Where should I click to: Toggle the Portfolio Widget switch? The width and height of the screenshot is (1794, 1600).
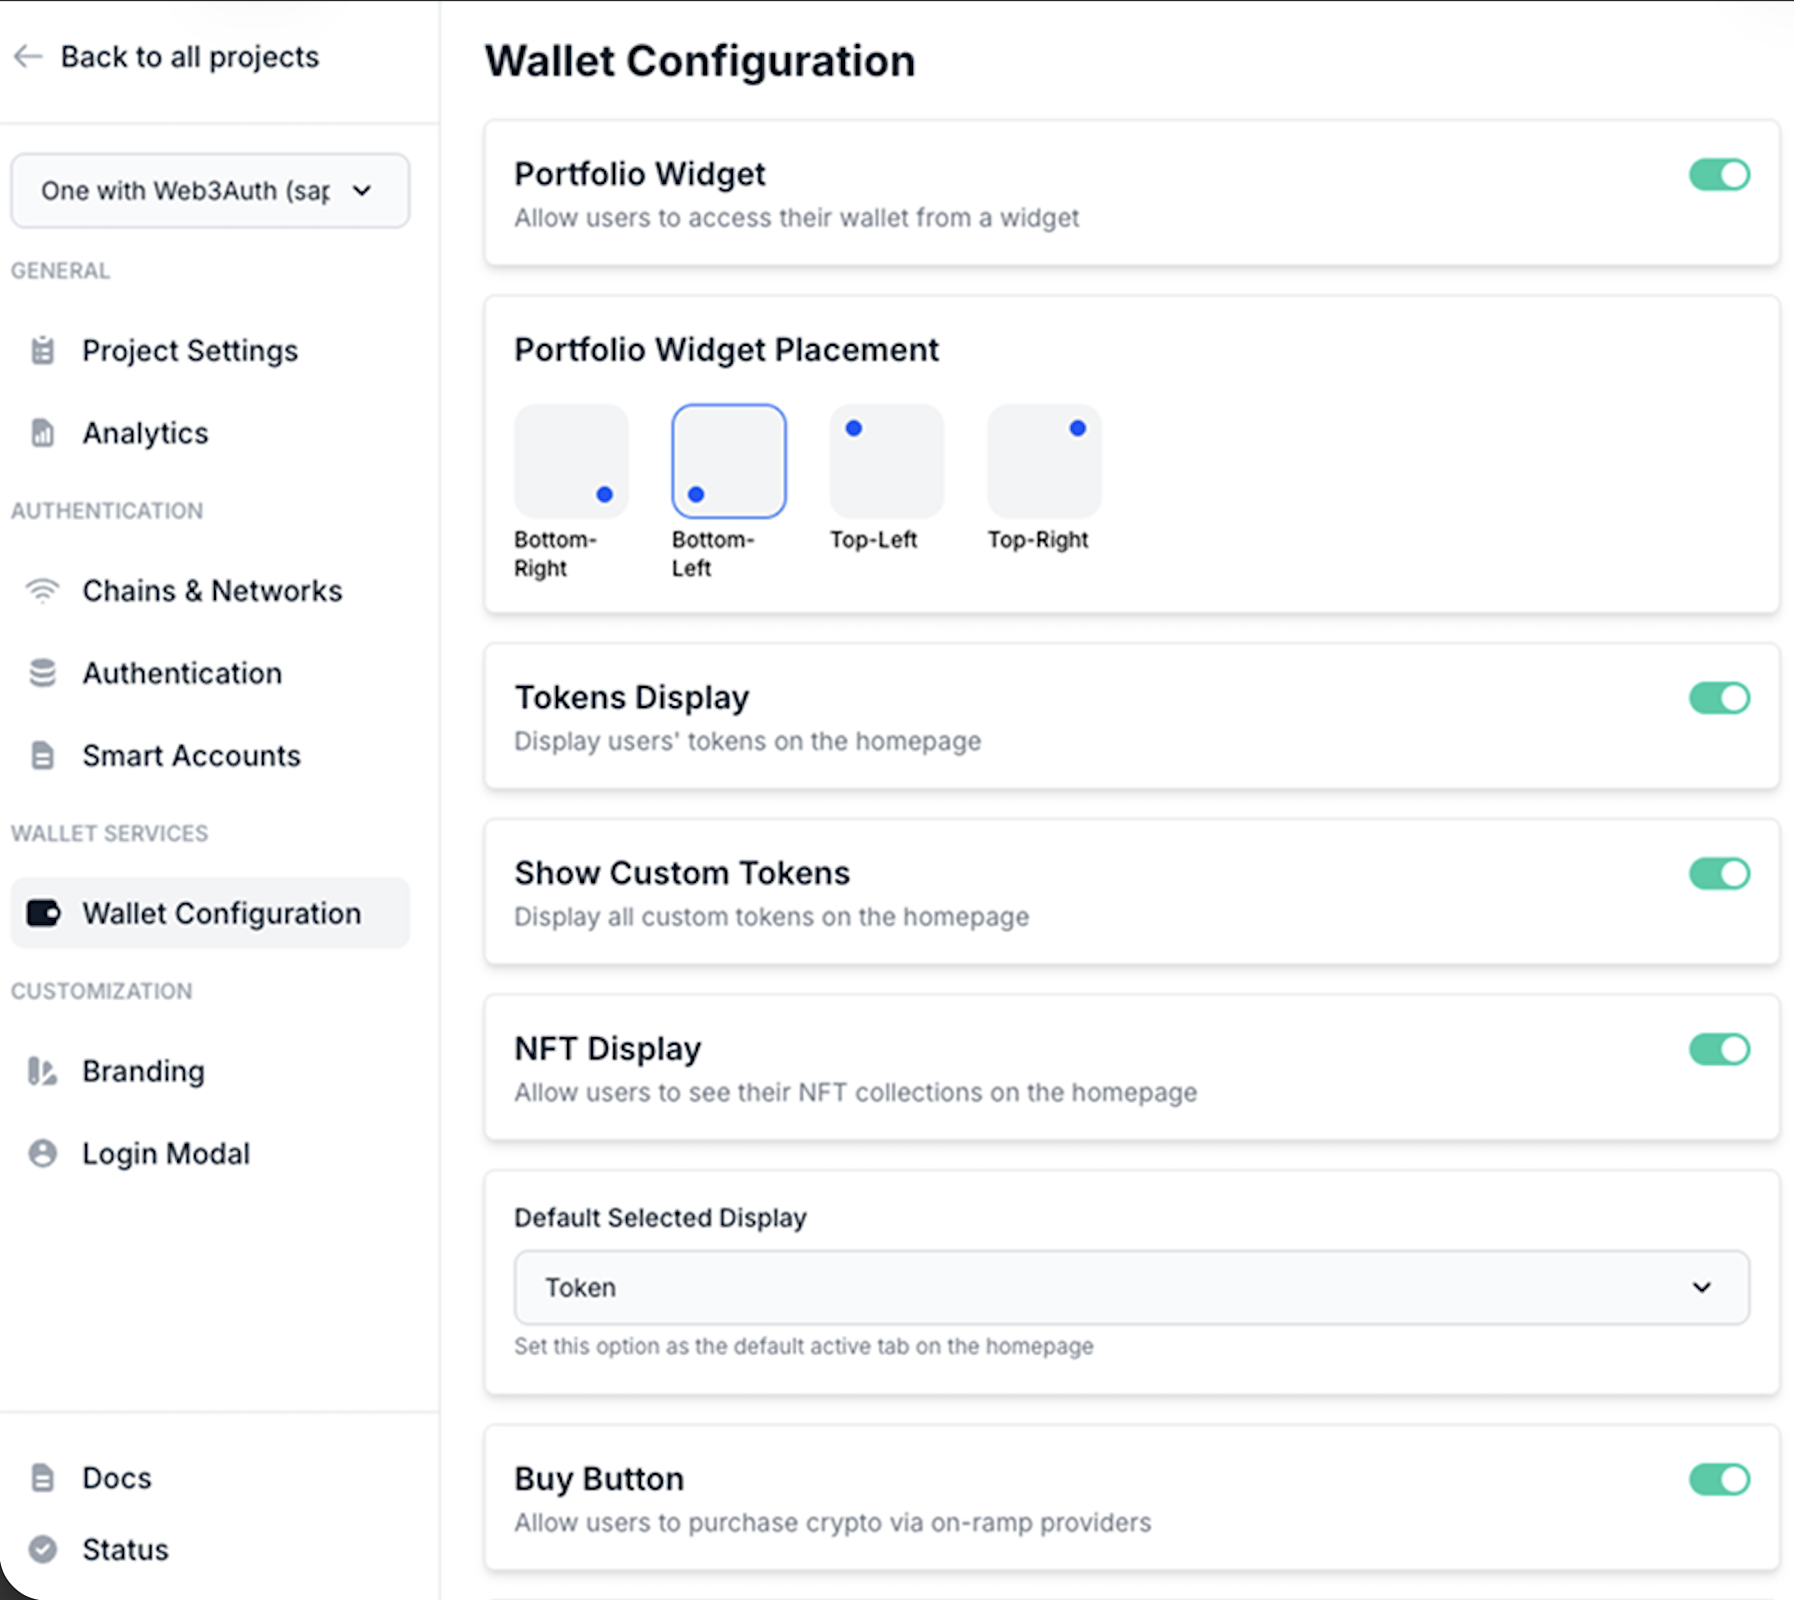(x=1719, y=174)
